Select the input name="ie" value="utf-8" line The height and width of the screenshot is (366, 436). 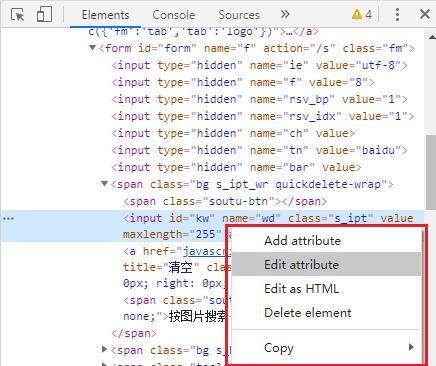click(259, 65)
